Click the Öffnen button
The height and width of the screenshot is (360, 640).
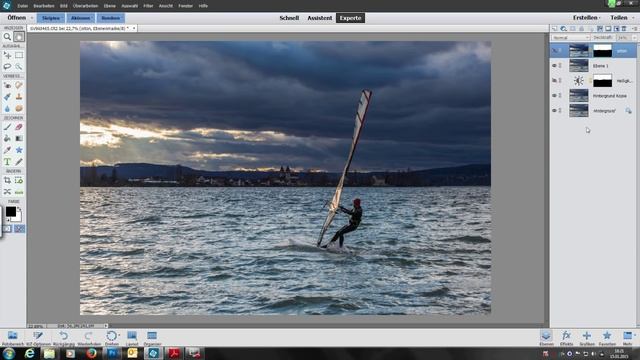click(x=16, y=18)
